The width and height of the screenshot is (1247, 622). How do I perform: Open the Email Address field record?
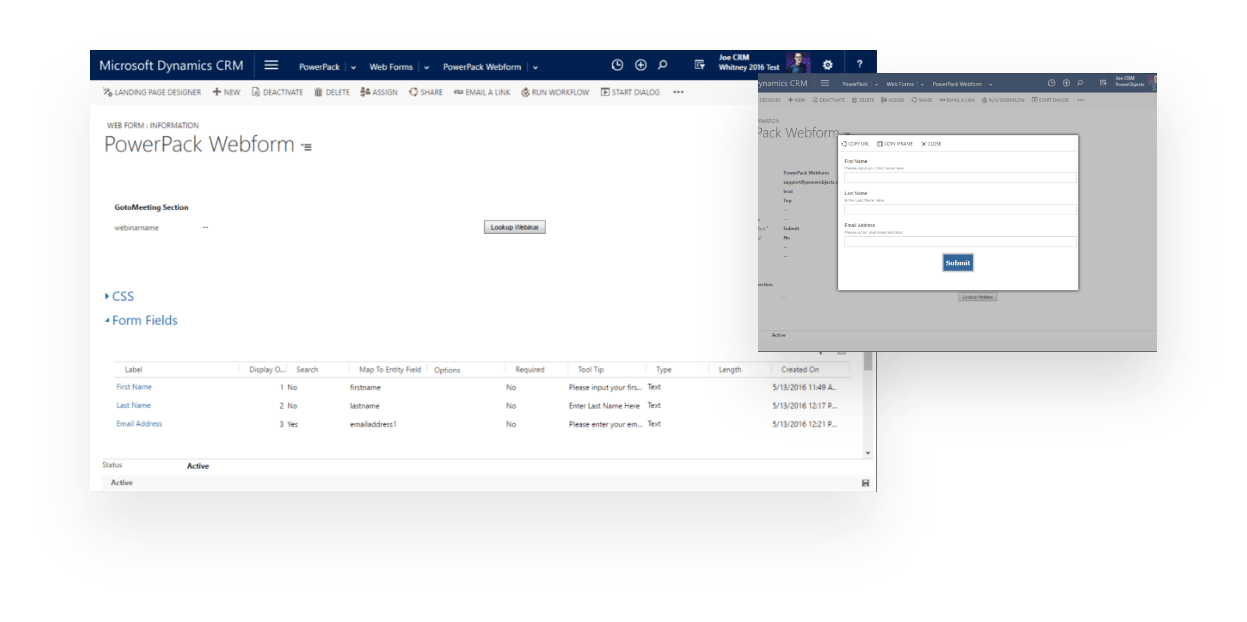coord(139,423)
